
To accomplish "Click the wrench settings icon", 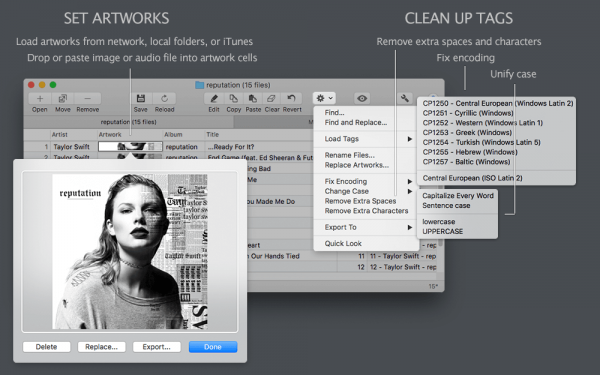I will pyautogui.click(x=404, y=98).
